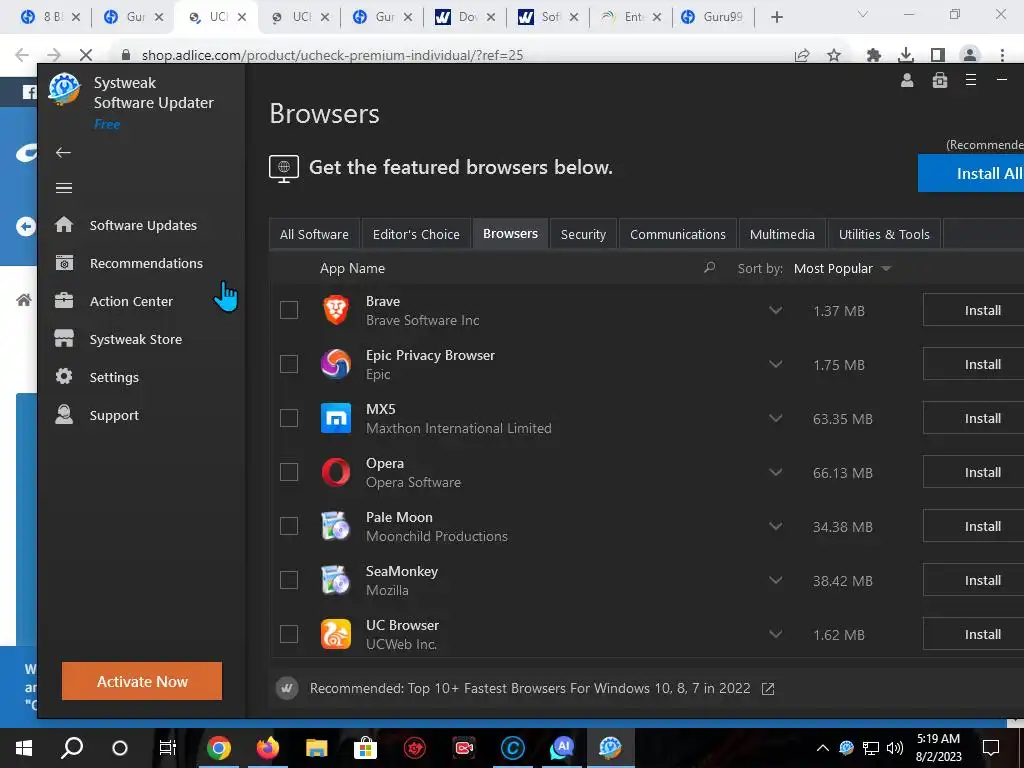Select the Browsers tab
Viewport: 1024px width, 768px height.
(x=510, y=233)
